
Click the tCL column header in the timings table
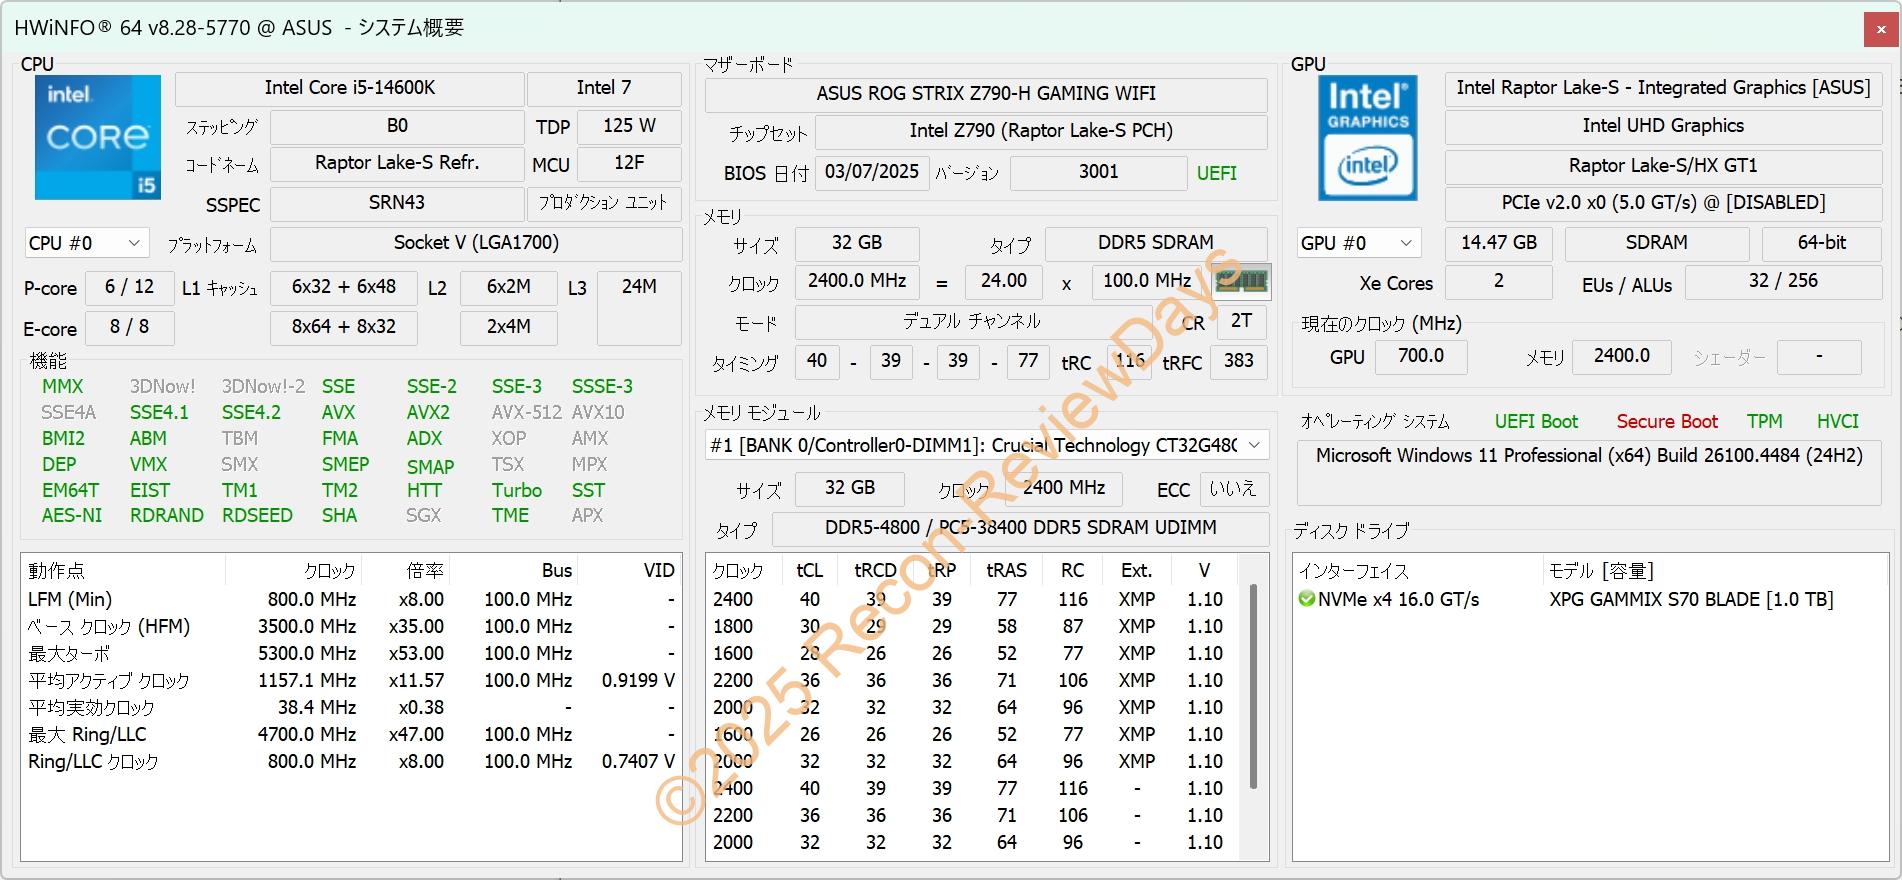point(809,570)
